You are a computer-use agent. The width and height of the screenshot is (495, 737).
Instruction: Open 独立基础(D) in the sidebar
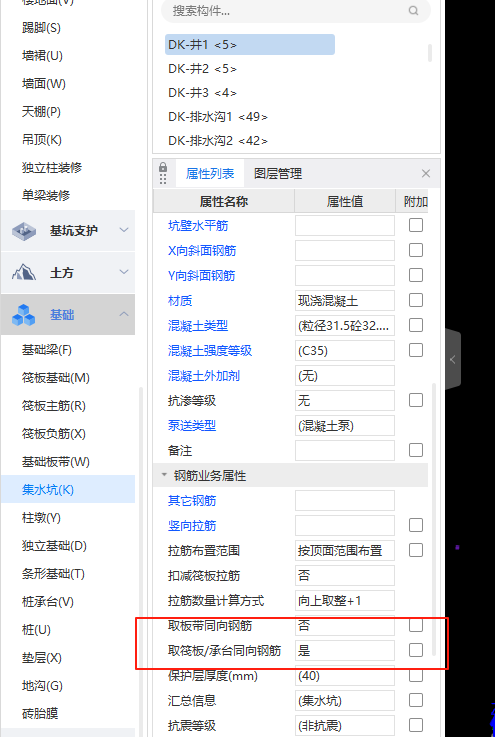coord(55,545)
